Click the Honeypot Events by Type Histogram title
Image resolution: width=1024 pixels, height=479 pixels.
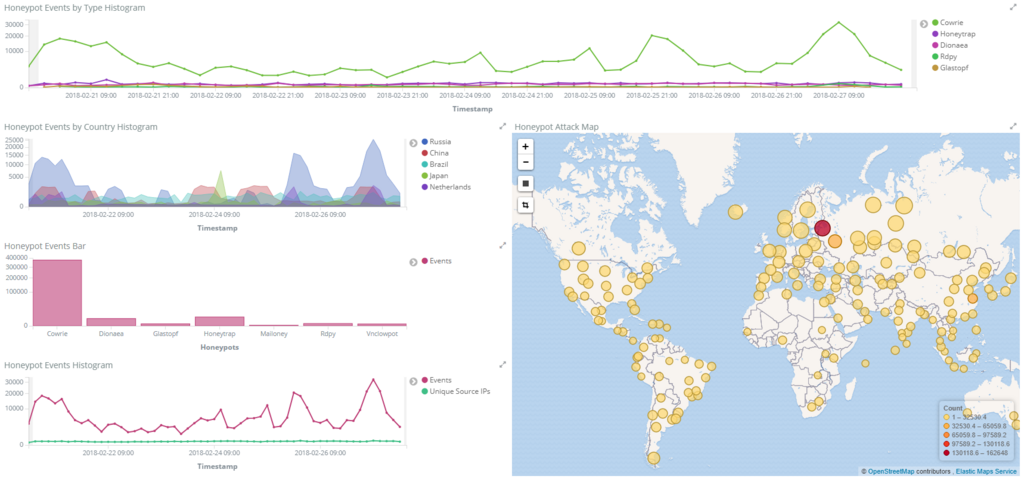tap(75, 8)
